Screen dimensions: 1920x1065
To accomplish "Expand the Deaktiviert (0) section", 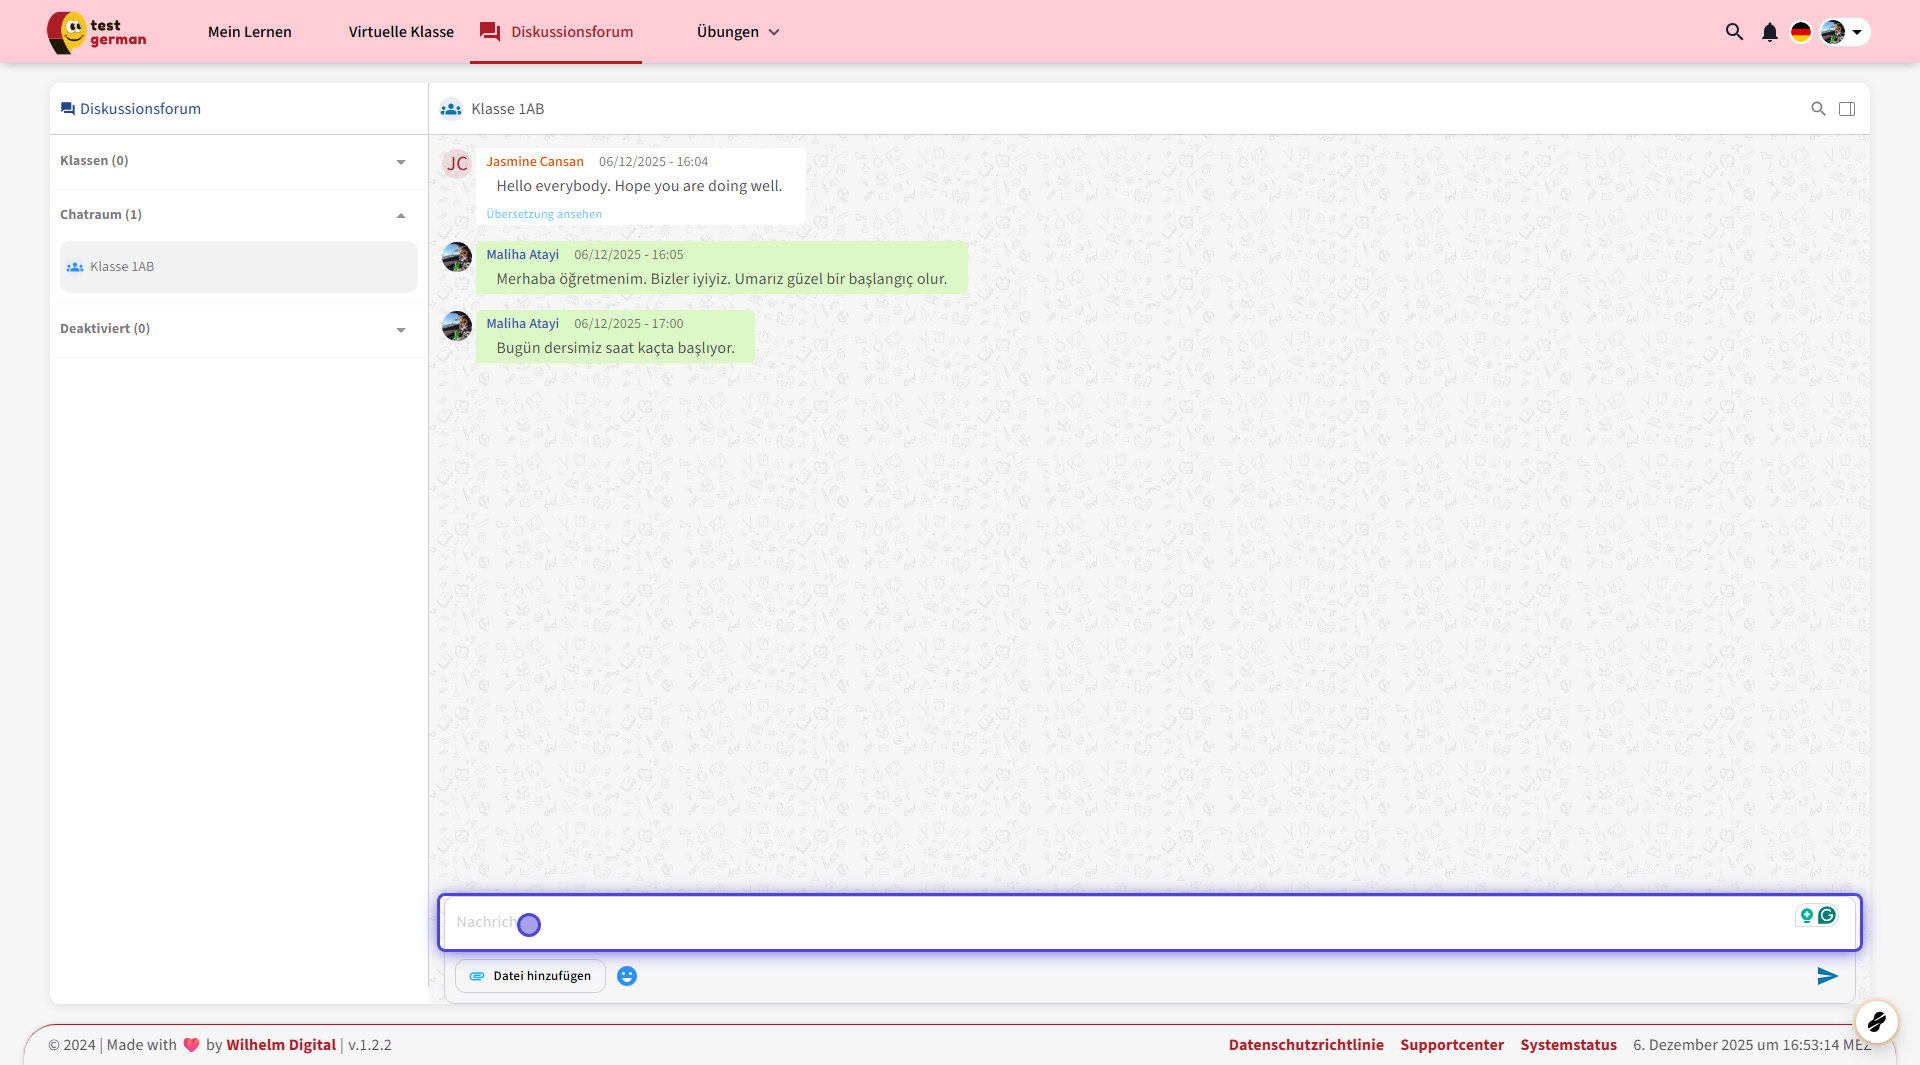I will pos(401,330).
